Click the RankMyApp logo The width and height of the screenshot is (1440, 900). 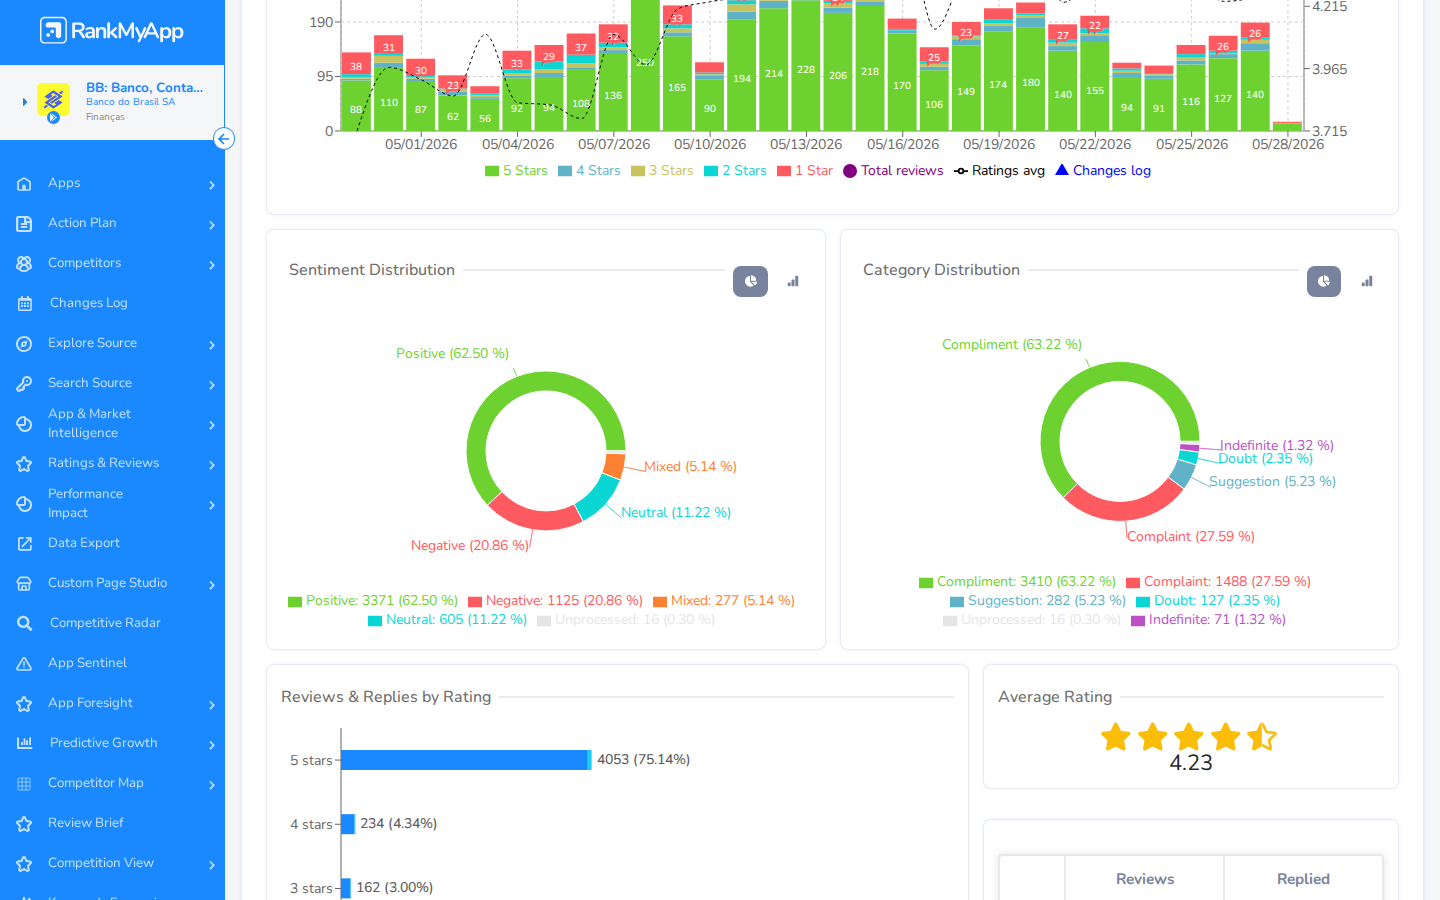[112, 31]
